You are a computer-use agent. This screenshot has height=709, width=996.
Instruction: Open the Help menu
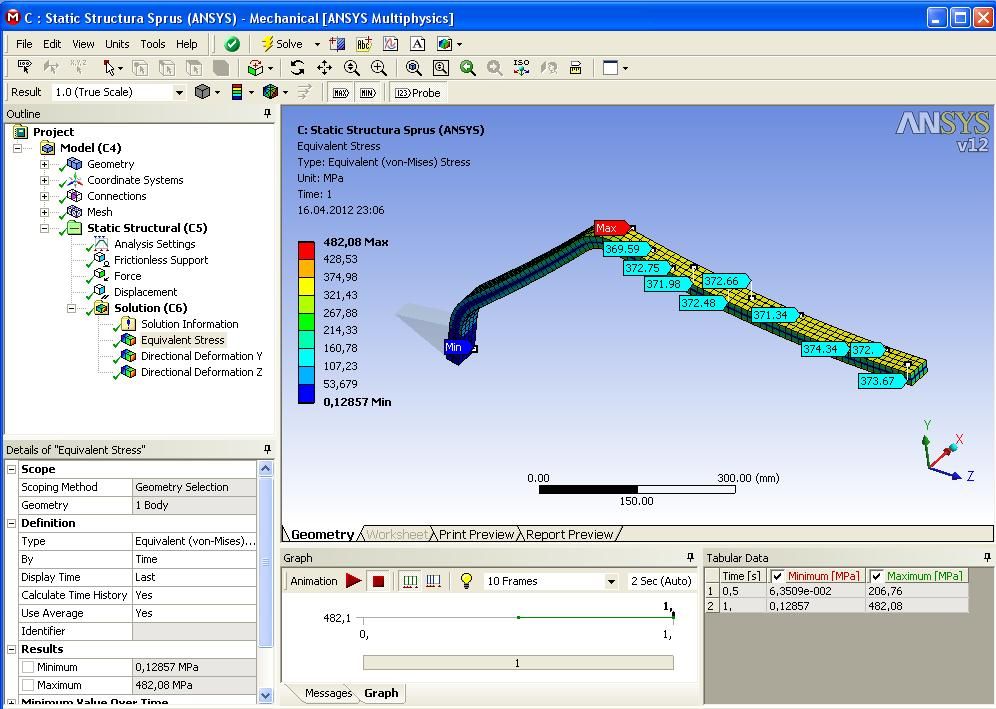click(x=187, y=44)
